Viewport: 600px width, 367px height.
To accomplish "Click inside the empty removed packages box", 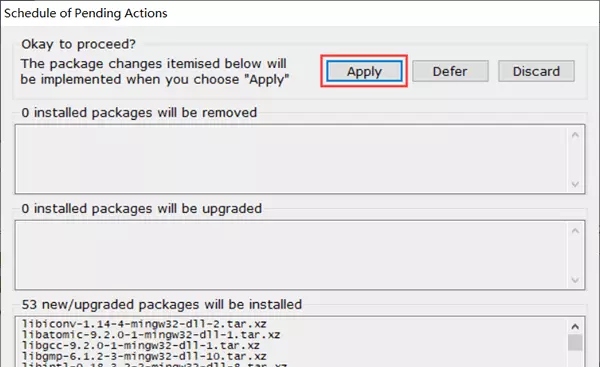I will pyautogui.click(x=291, y=159).
